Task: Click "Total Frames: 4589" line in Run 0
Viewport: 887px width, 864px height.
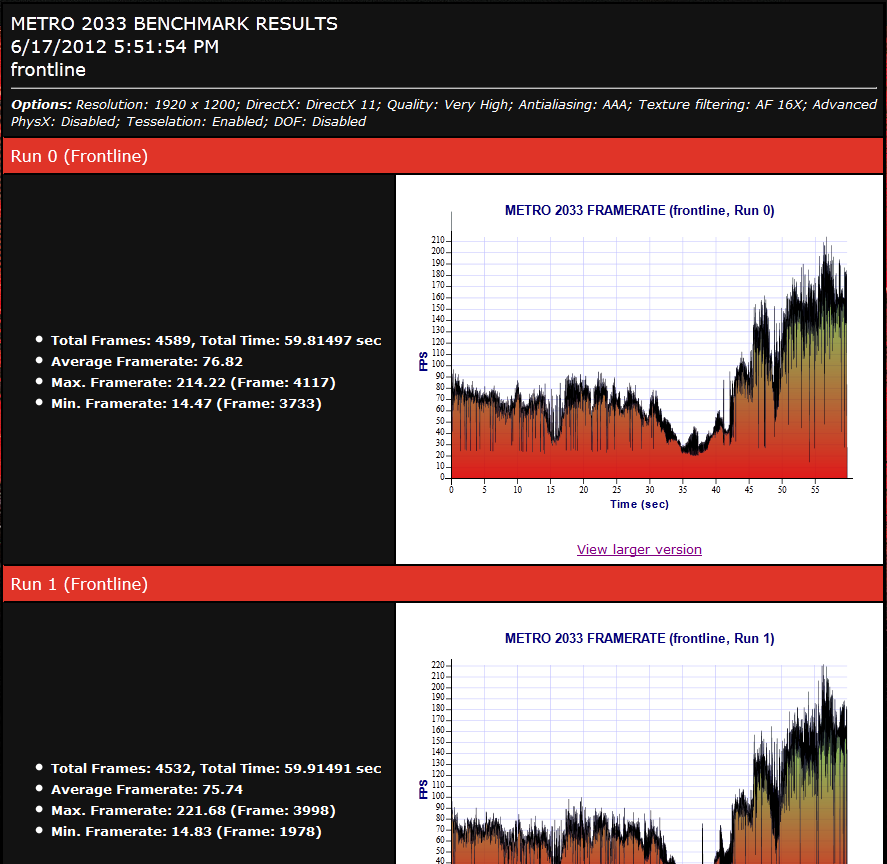Action: 216,341
